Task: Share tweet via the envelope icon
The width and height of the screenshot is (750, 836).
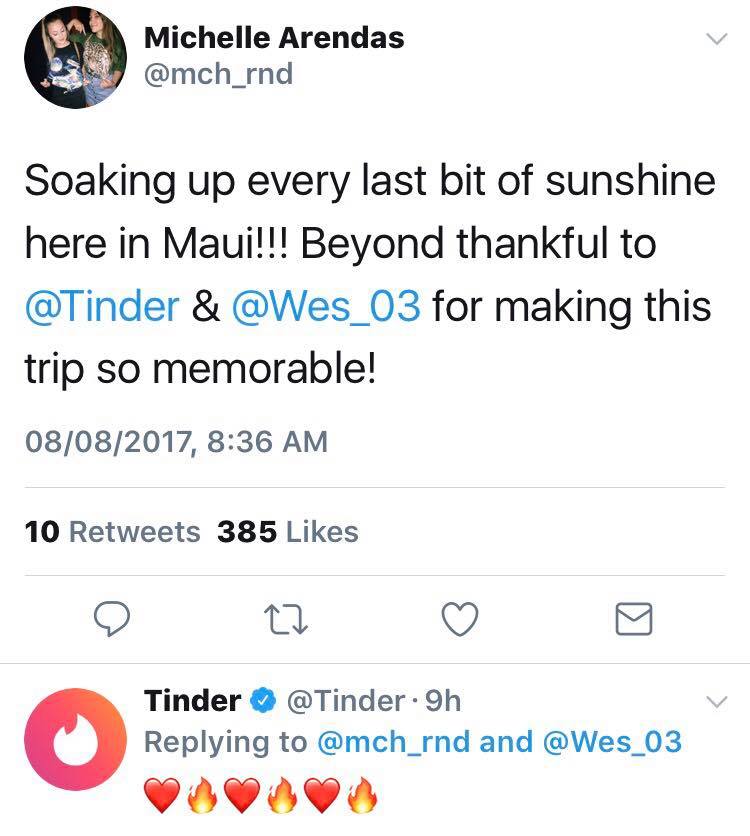Action: [x=633, y=620]
